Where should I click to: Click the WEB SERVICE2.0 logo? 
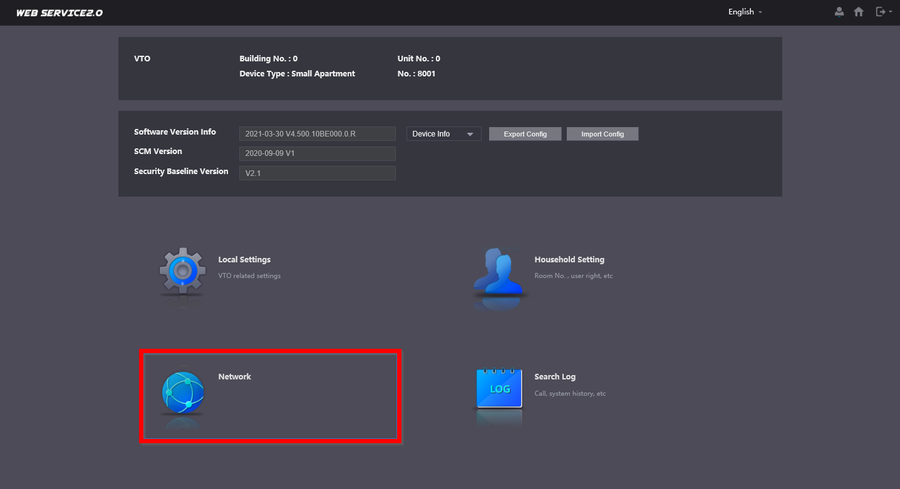[x=59, y=13]
